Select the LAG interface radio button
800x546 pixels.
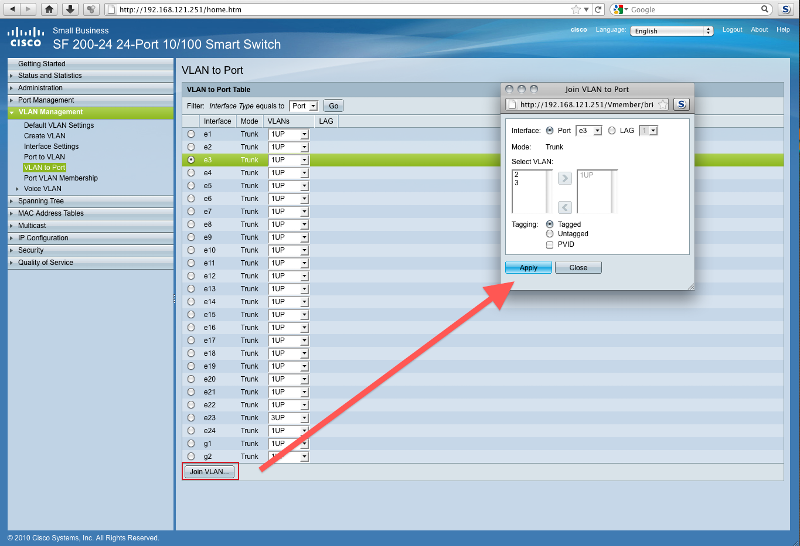point(612,130)
